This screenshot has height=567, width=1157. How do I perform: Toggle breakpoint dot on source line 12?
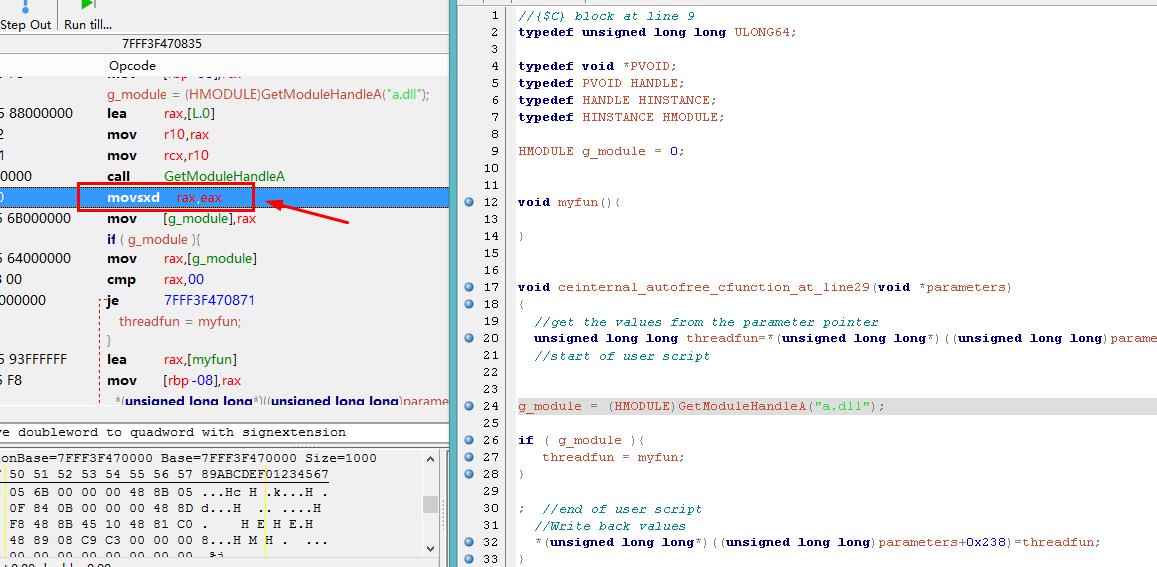[x=469, y=202]
